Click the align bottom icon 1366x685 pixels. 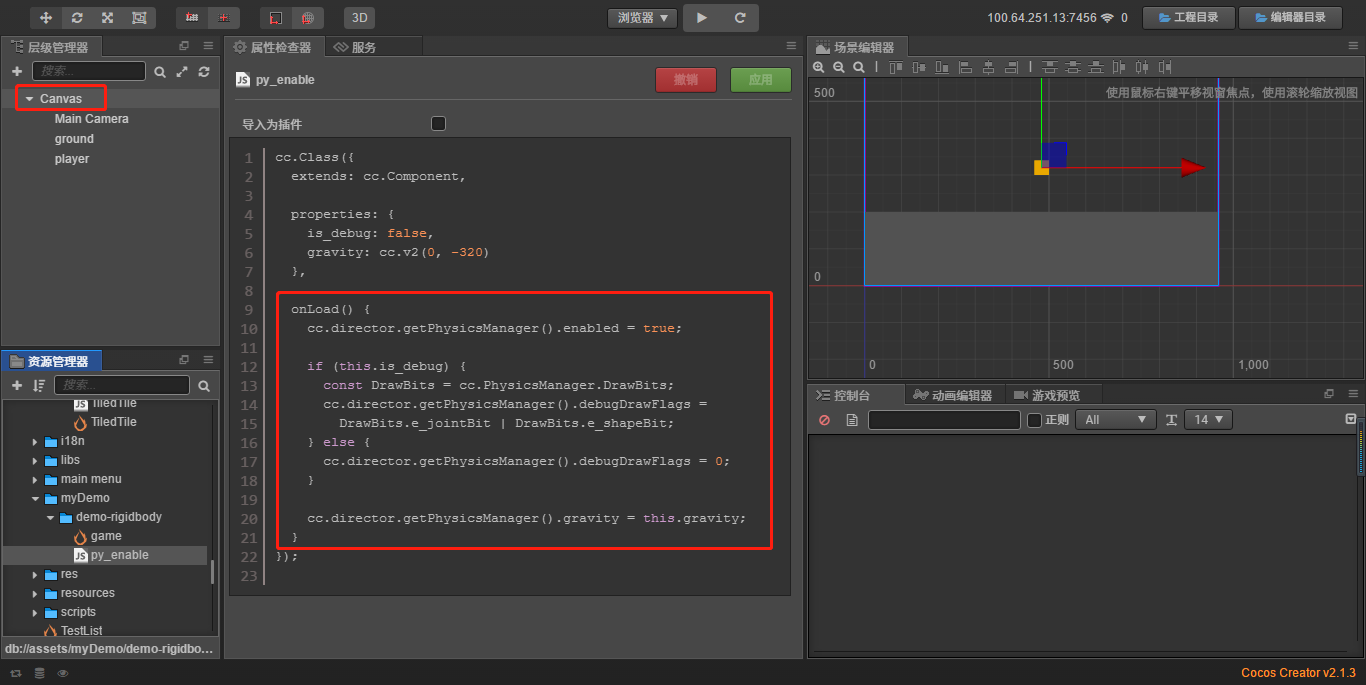[x=942, y=67]
